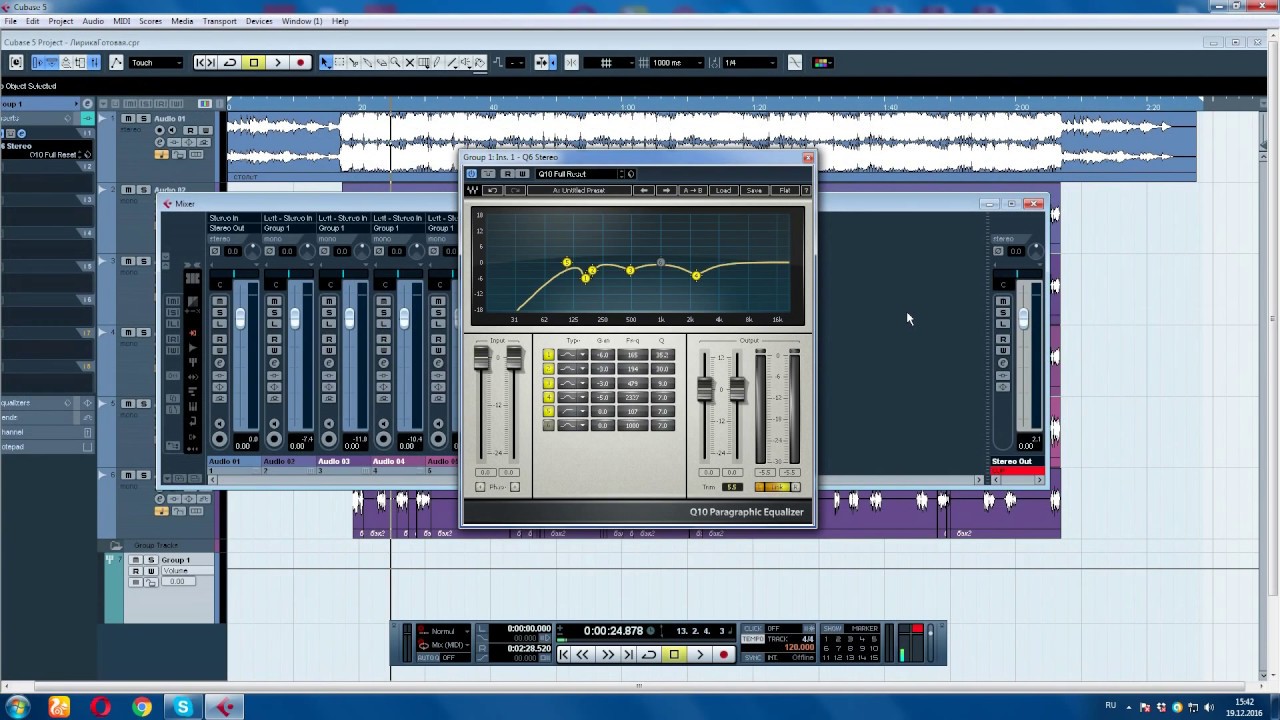The image size is (1280, 720).
Task: Open the Q10 Full Reset preset dropdown
Action: pyautogui.click(x=578, y=174)
